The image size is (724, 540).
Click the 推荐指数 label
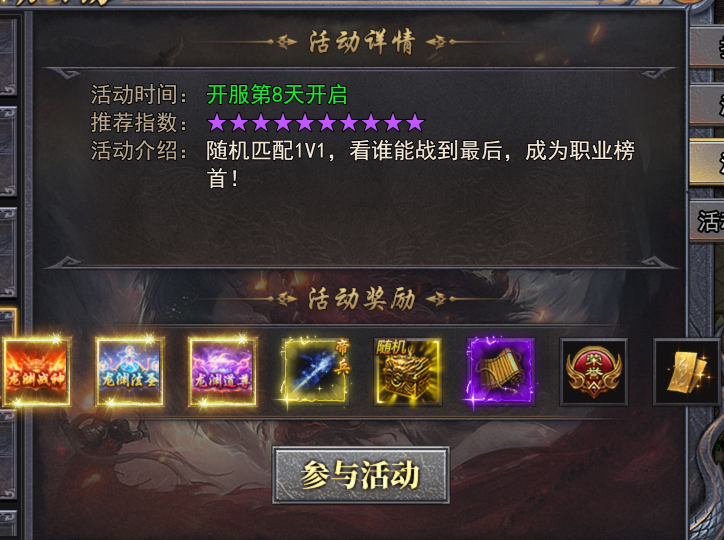138,123
